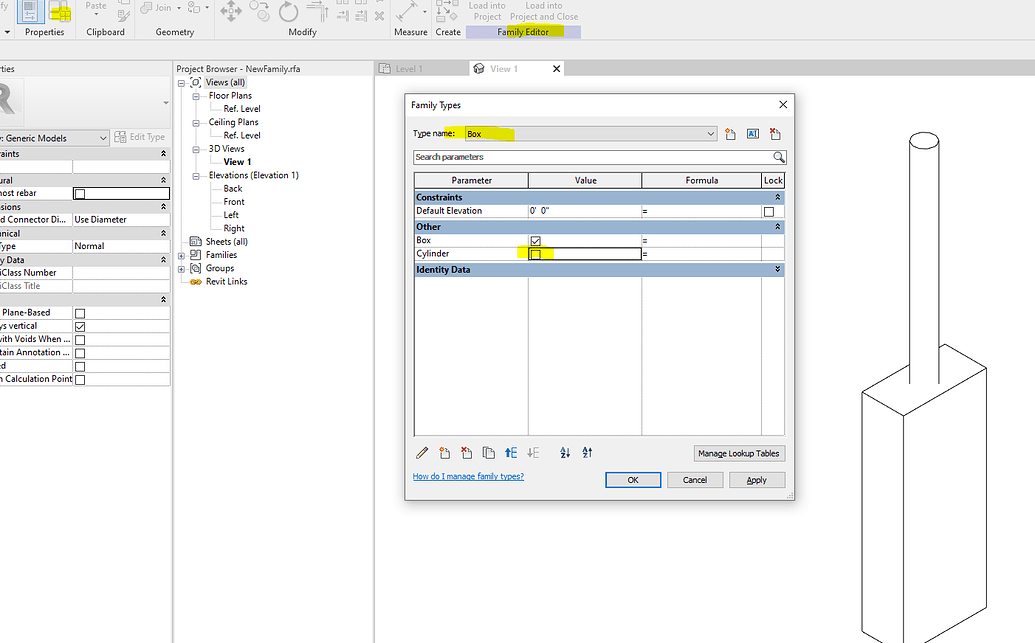
Task: Create a new family type
Action: point(730,133)
